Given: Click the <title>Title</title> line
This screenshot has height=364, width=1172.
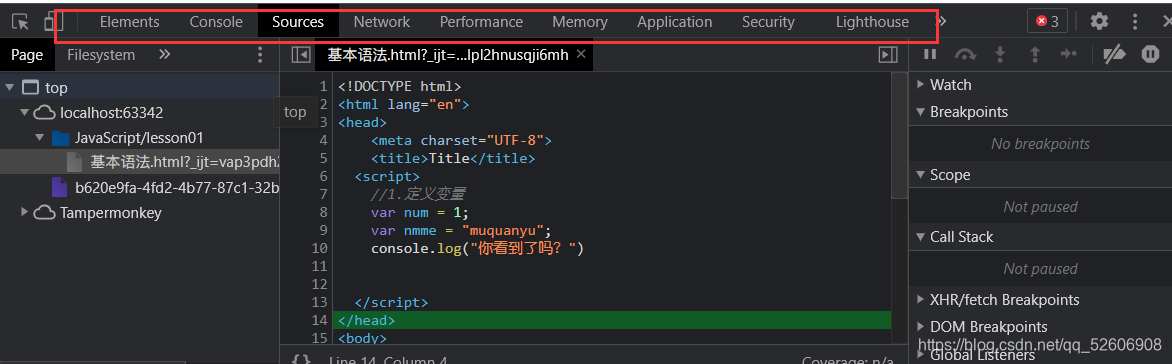Looking at the screenshot, I should tap(452, 158).
